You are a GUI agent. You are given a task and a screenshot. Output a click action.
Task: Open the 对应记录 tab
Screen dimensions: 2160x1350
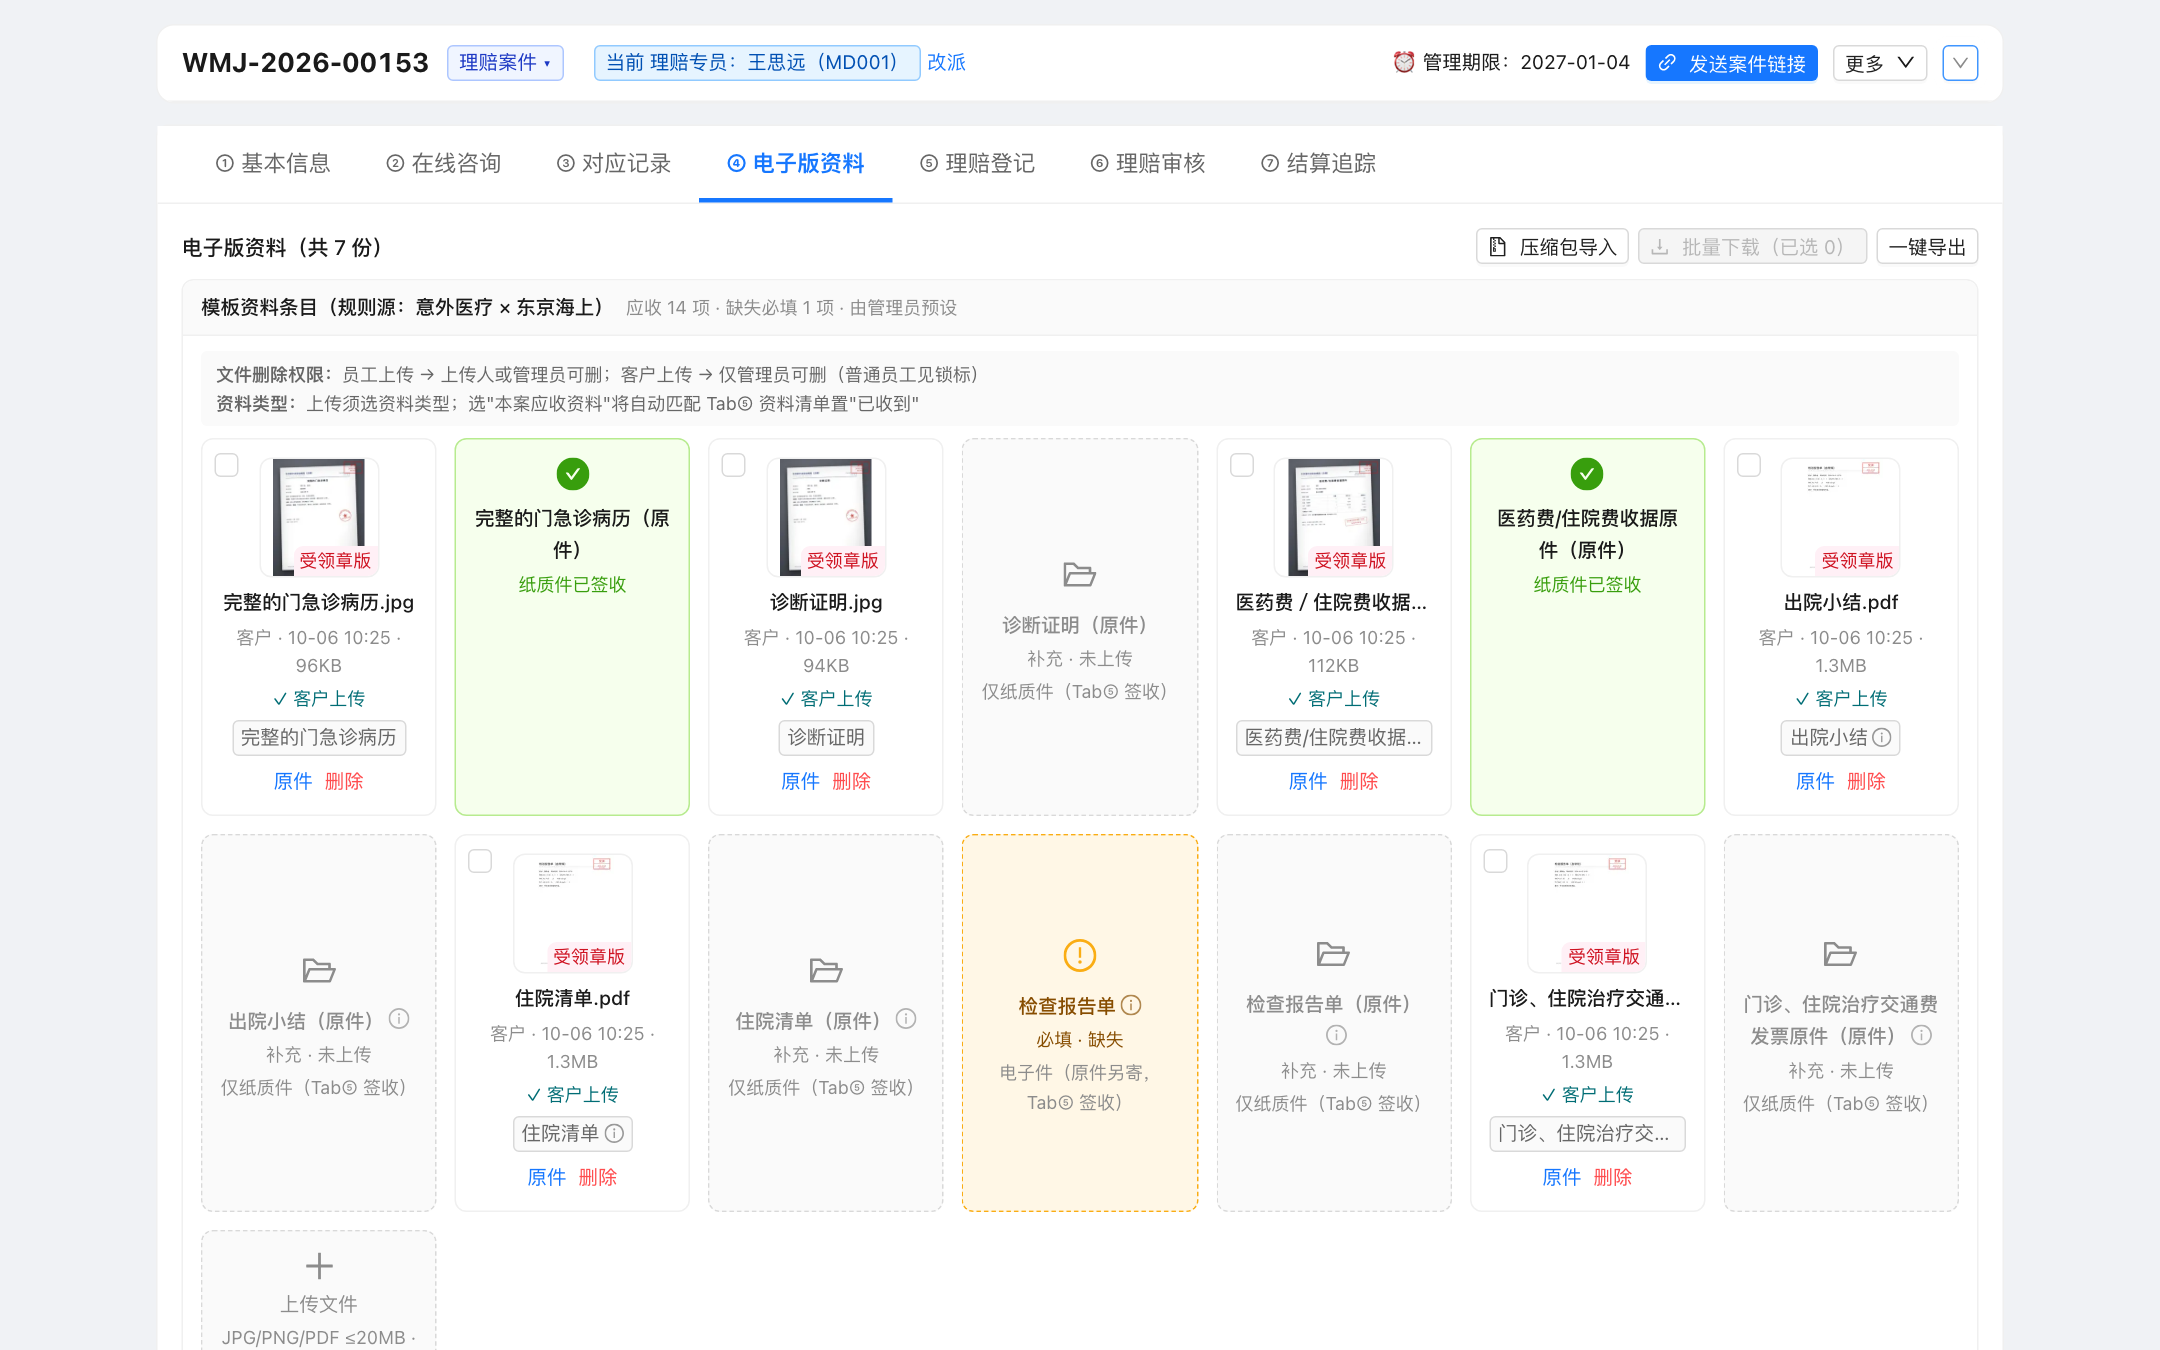click(614, 163)
